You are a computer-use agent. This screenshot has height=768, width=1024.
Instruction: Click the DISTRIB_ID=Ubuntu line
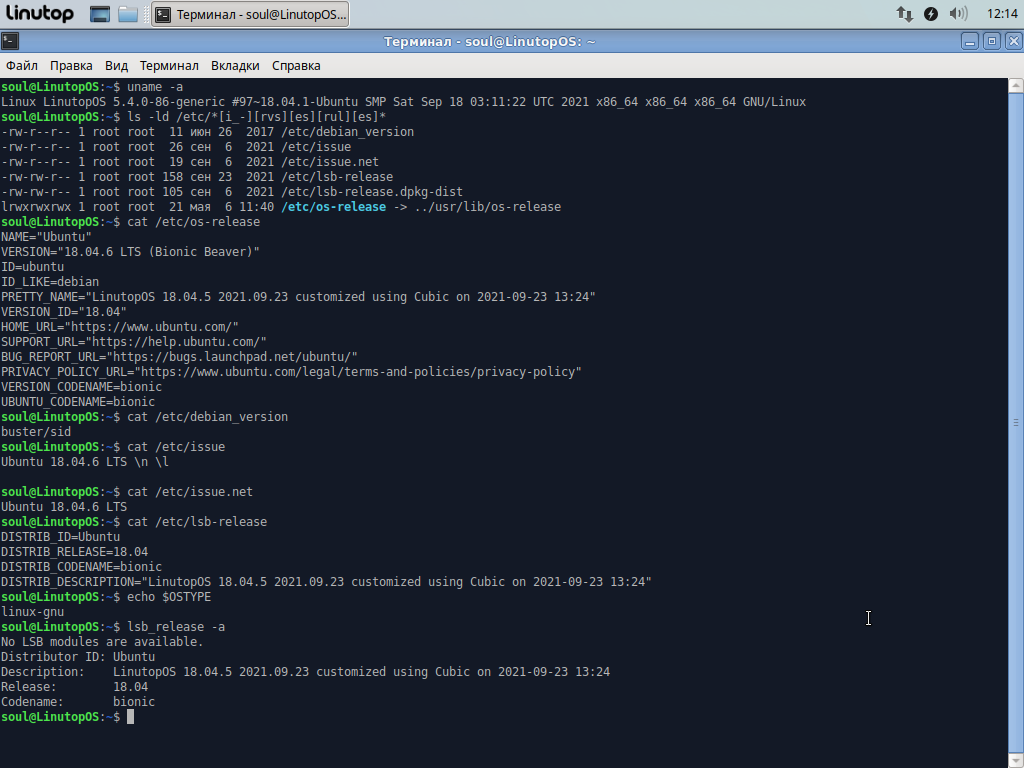[60, 537]
